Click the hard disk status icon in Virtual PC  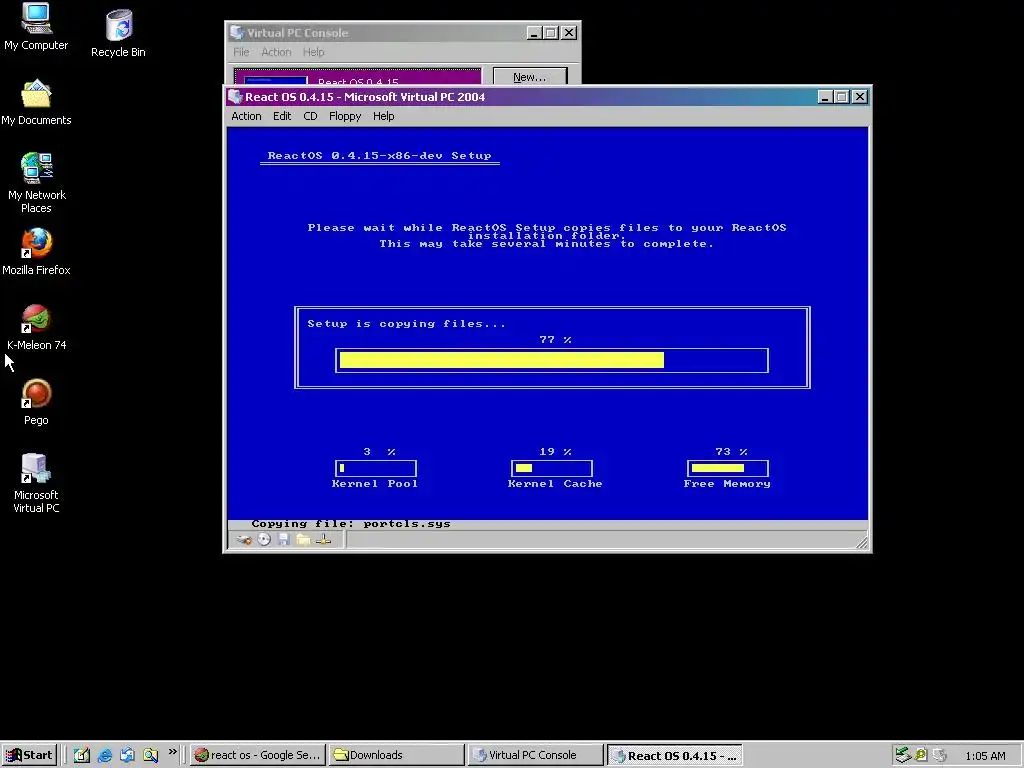[244, 539]
